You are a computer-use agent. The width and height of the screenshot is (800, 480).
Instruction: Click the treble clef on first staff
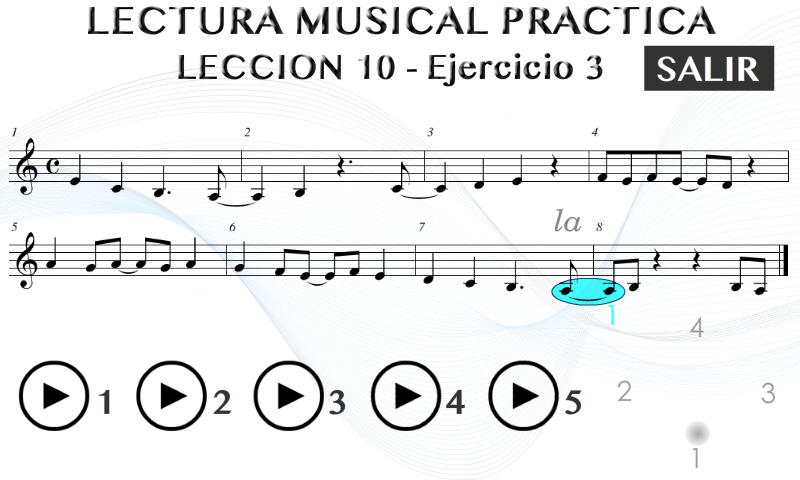tap(28, 167)
